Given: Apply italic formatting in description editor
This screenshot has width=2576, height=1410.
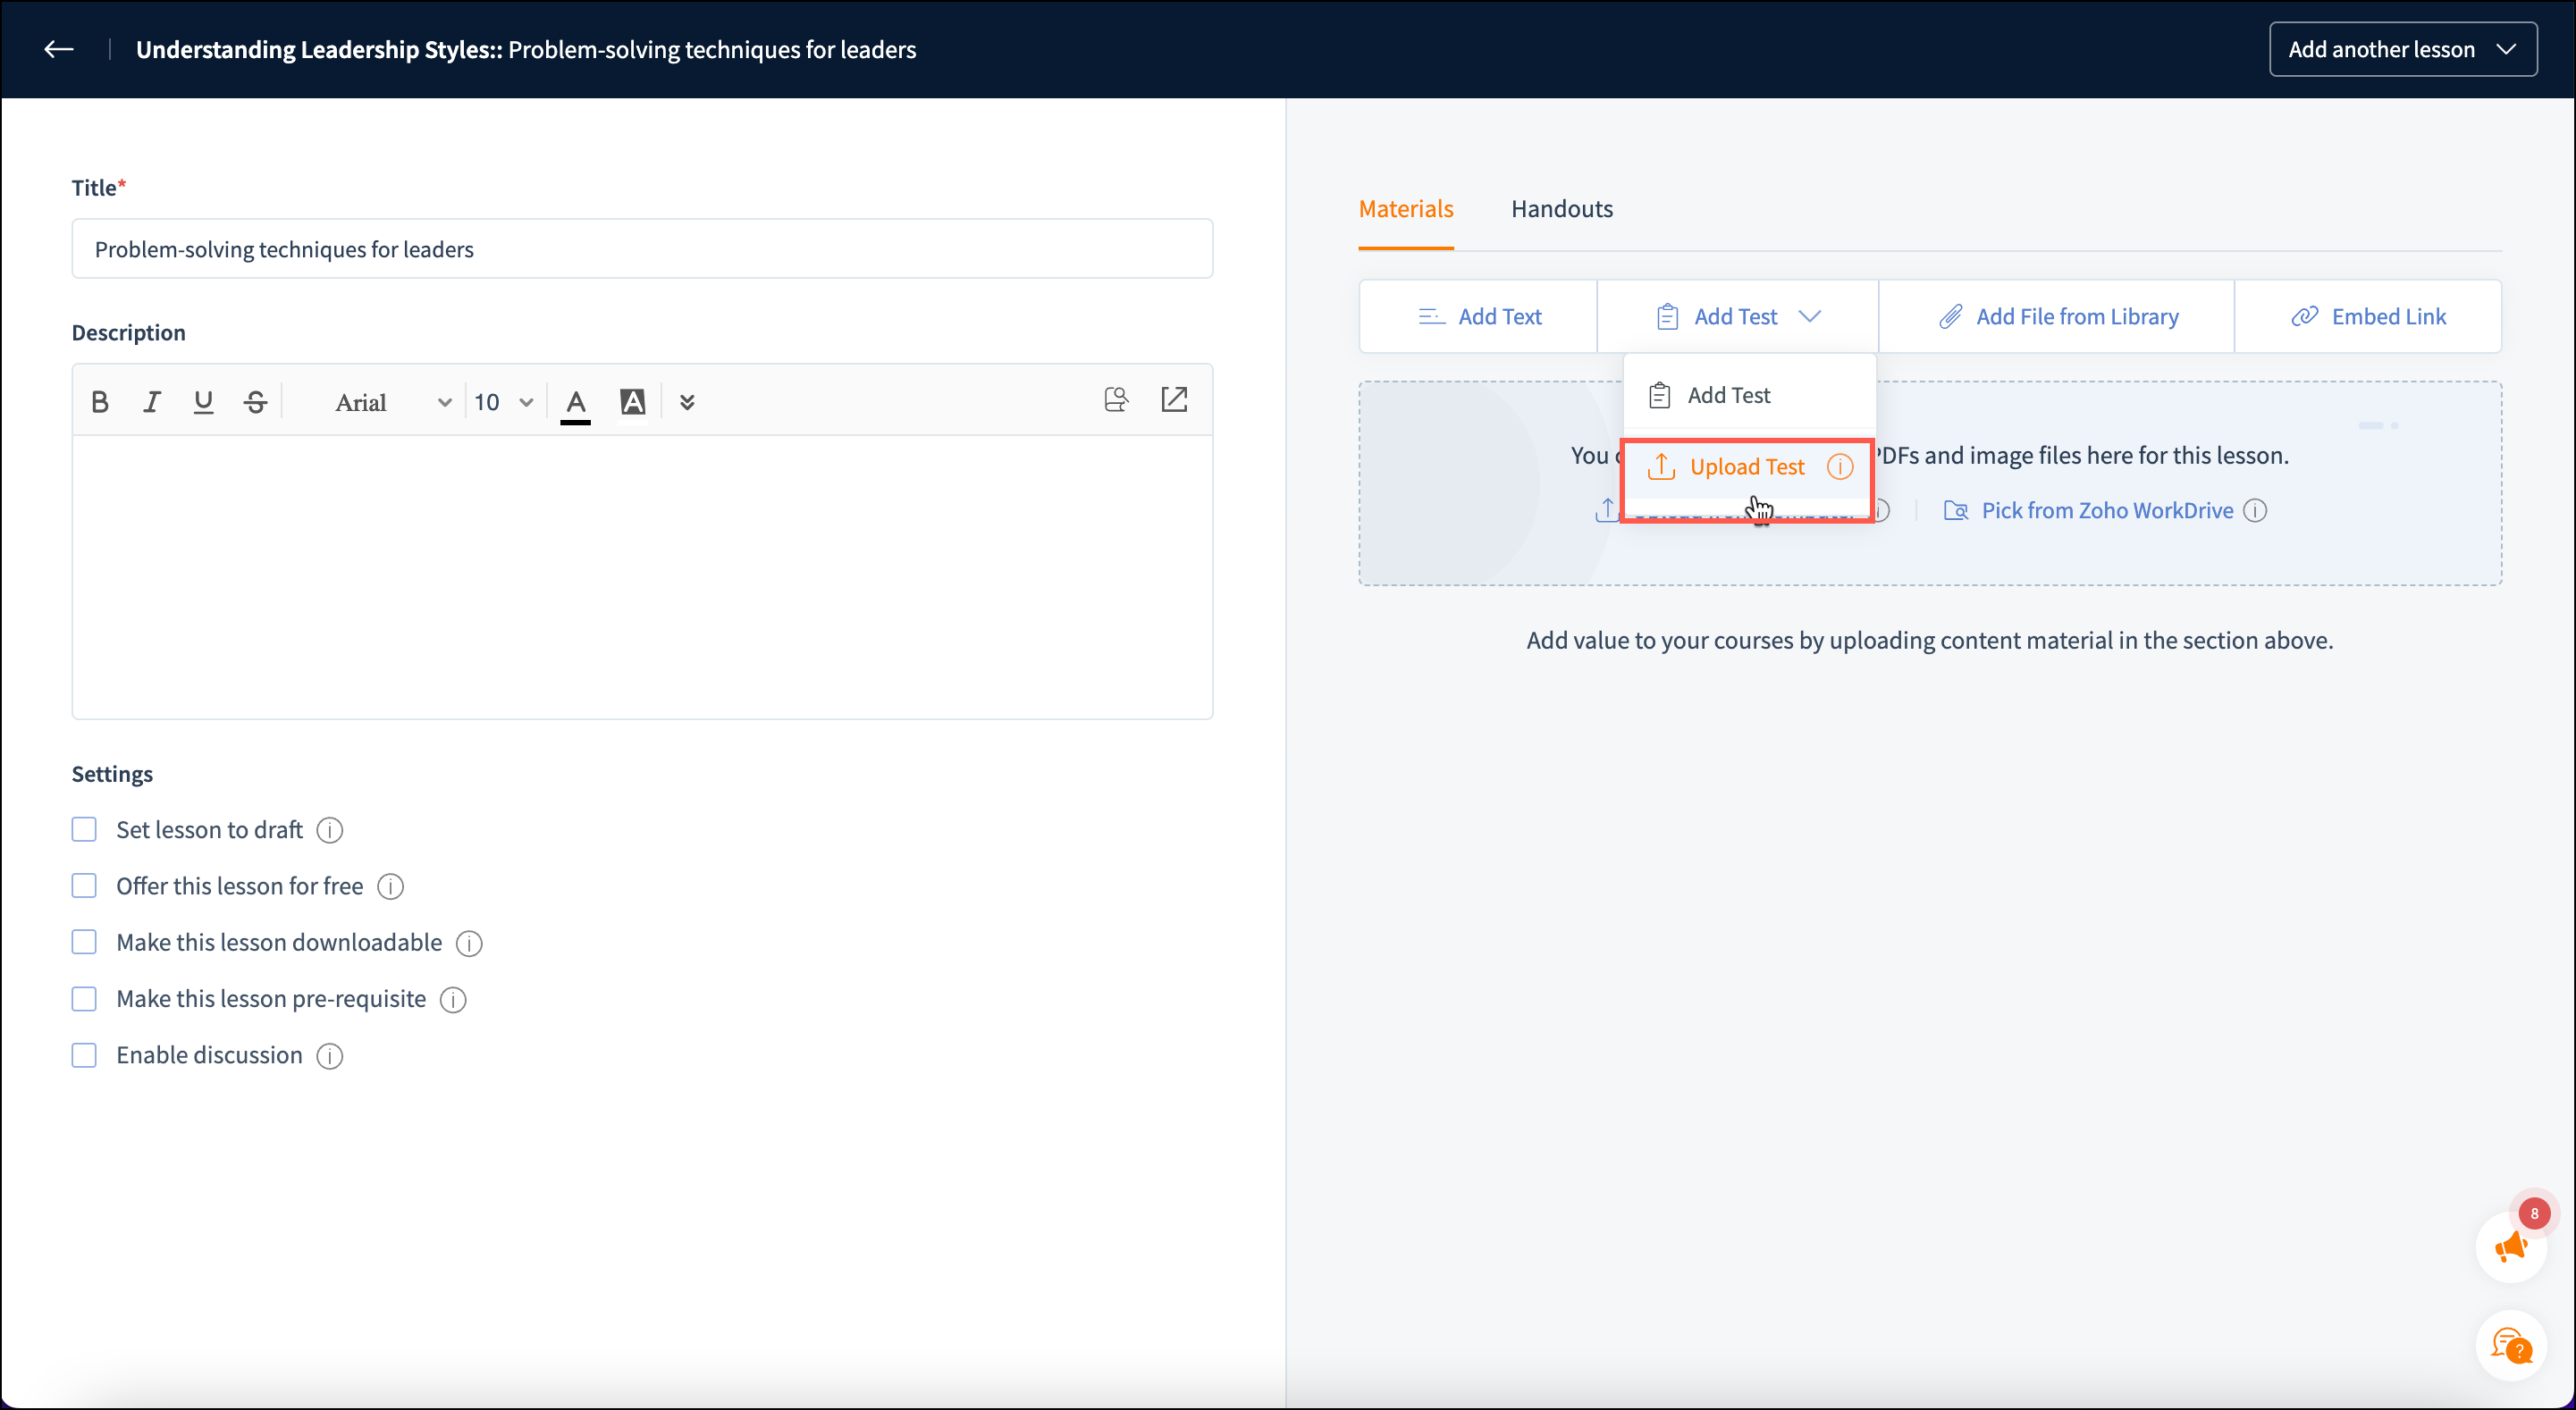Looking at the screenshot, I should pos(151,402).
